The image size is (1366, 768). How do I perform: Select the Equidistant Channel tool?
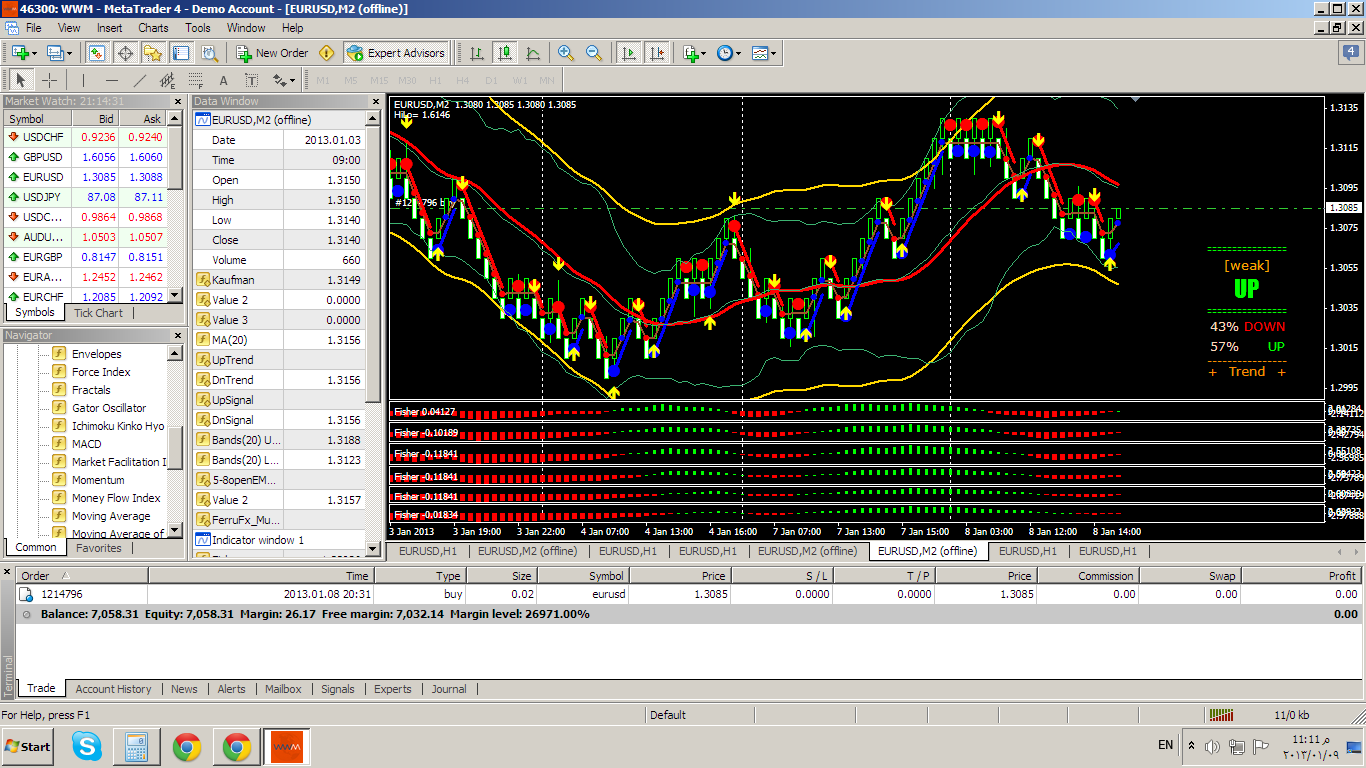point(167,80)
